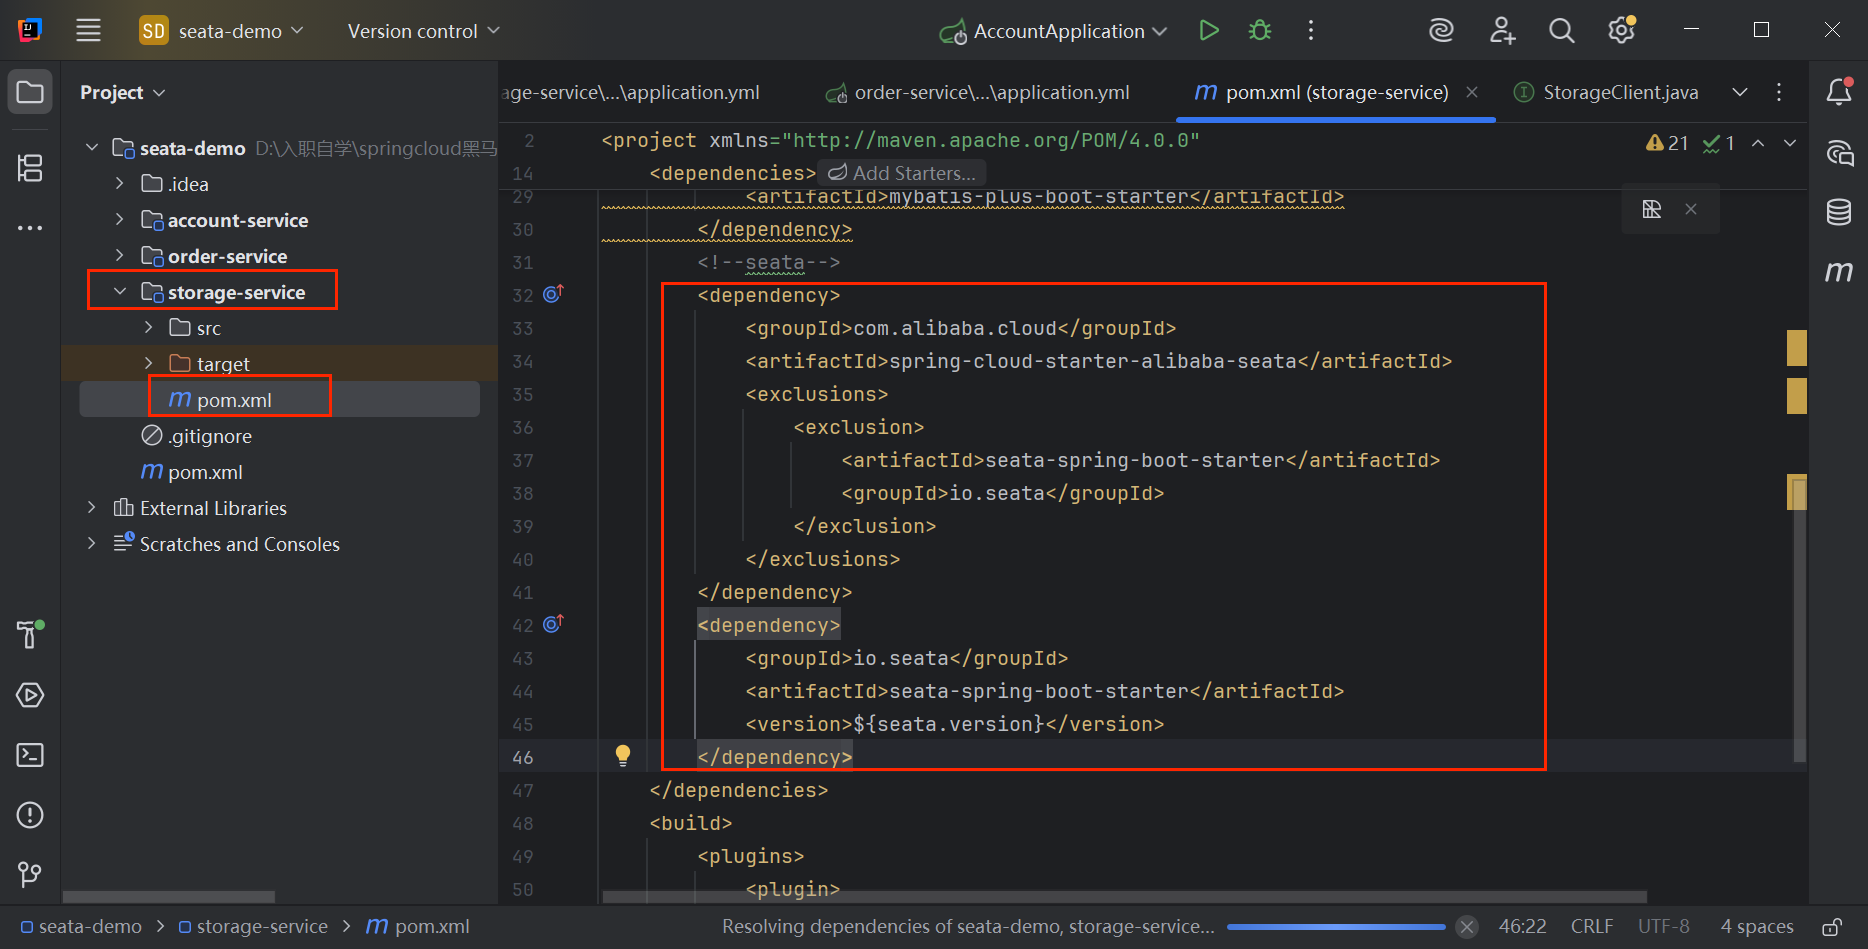Change CRLF line separator
This screenshot has height=949, width=1868.
pyautogui.click(x=1592, y=927)
